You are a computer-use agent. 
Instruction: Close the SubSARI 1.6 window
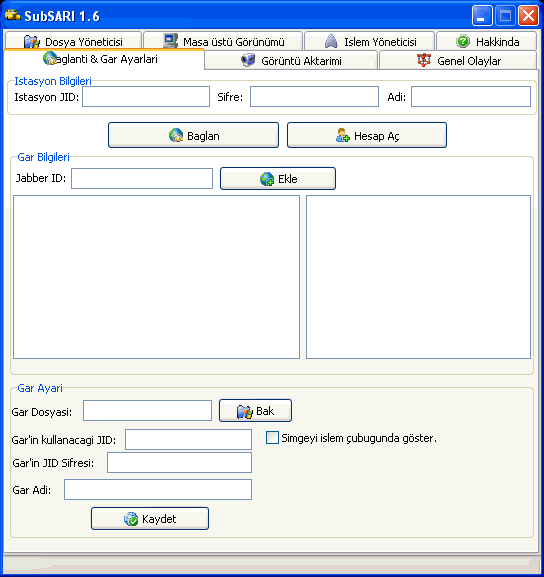point(529,15)
